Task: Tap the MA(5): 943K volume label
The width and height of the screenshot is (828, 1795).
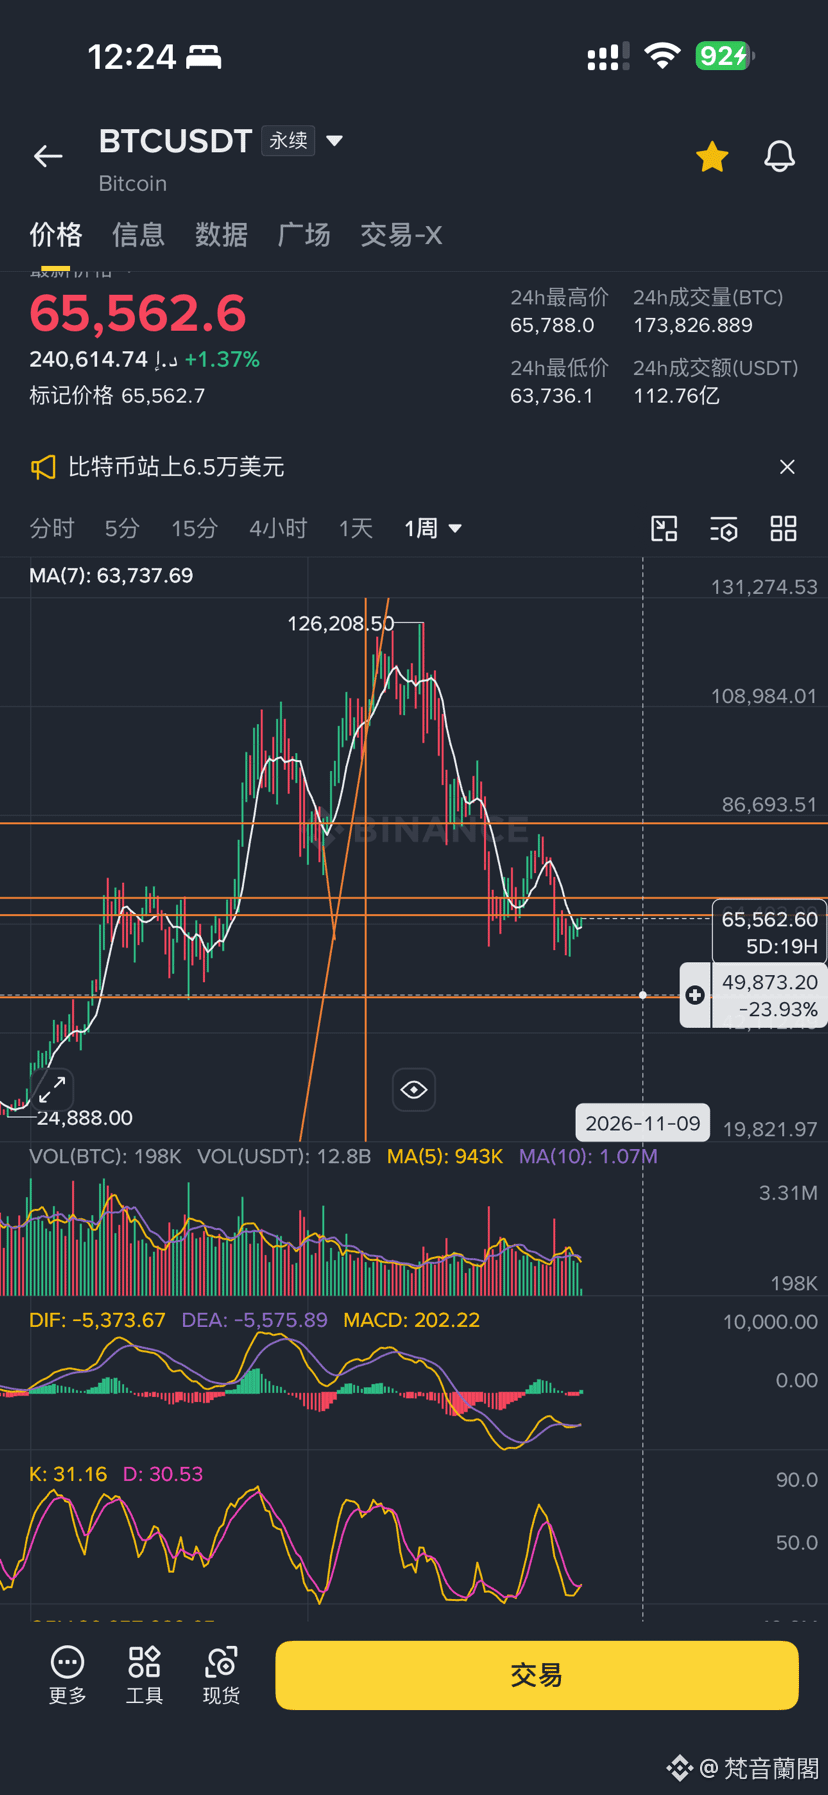Action: (x=445, y=1156)
